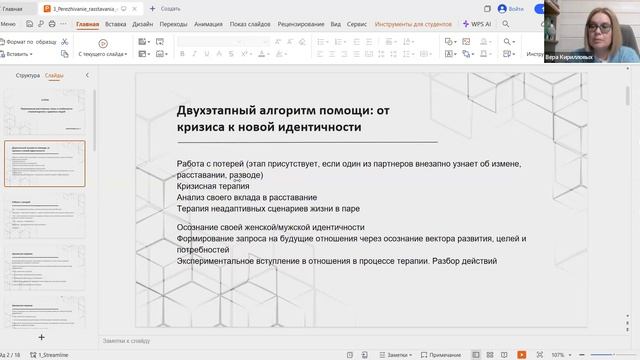
Task: Click the clear formatting eraser icon
Action: [x=302, y=42]
